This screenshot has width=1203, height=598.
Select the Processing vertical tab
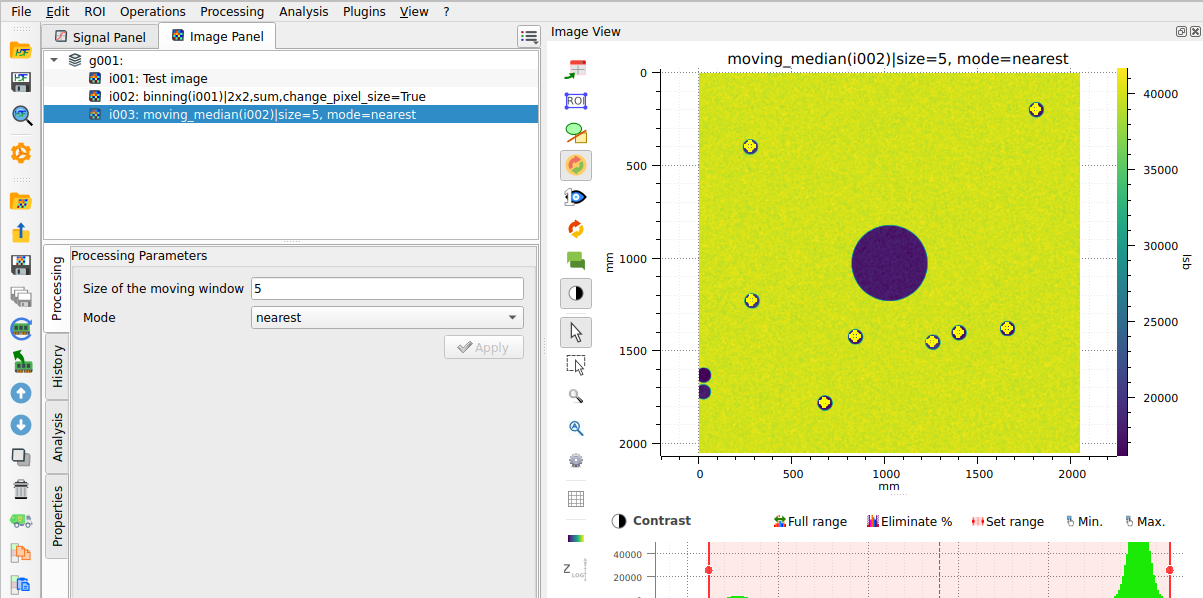point(57,289)
